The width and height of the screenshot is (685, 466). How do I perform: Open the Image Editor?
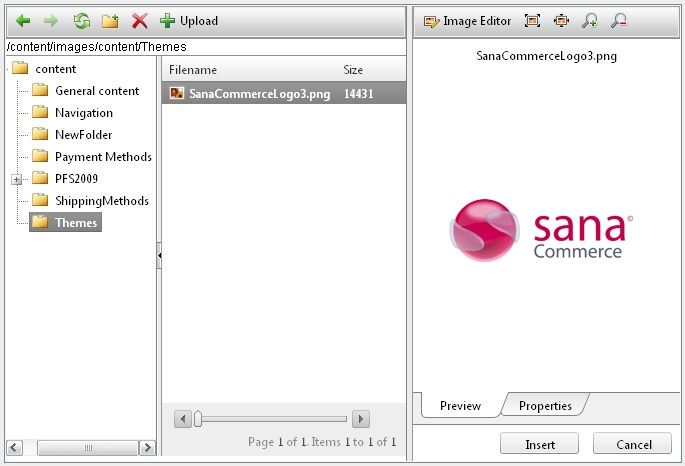pyautogui.click(x=467, y=21)
